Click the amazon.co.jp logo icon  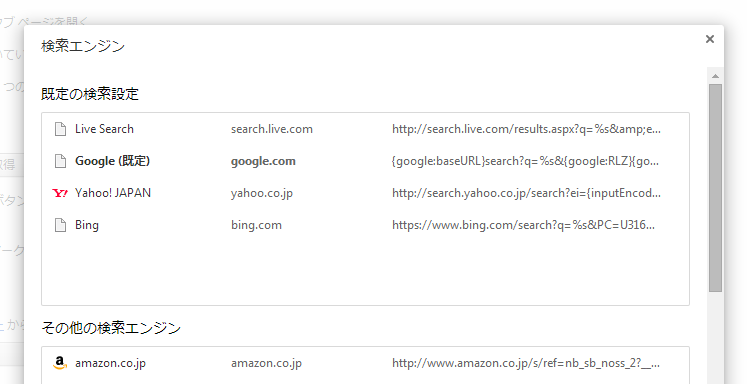click(60, 363)
